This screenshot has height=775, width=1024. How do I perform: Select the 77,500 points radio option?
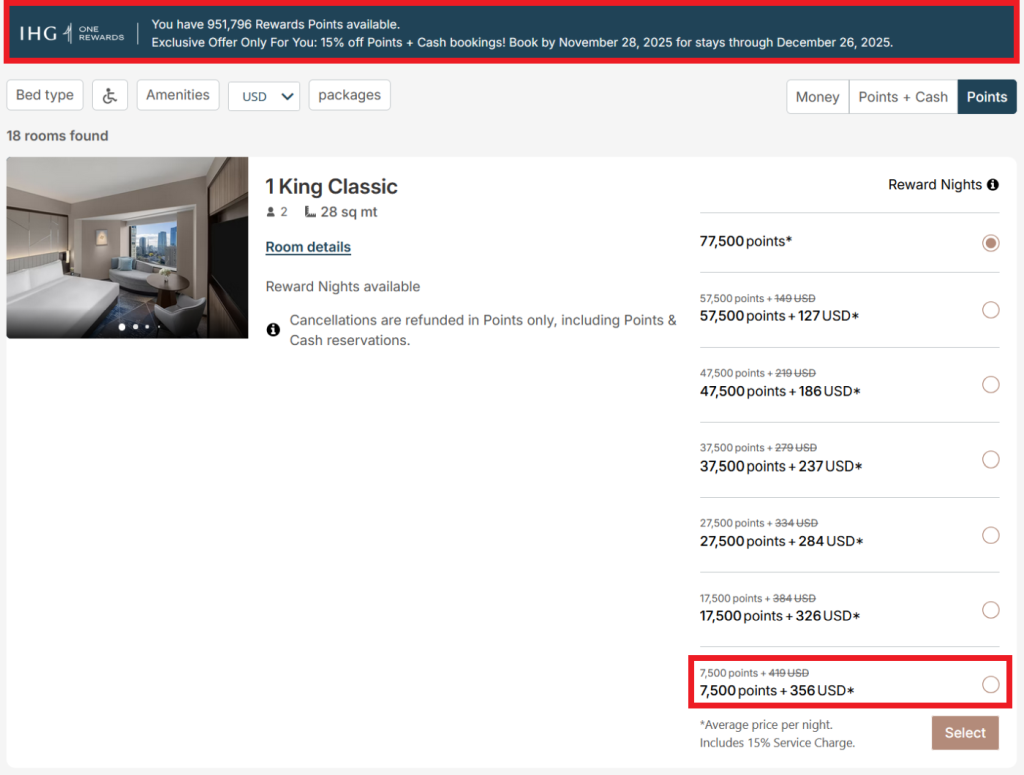tap(990, 243)
